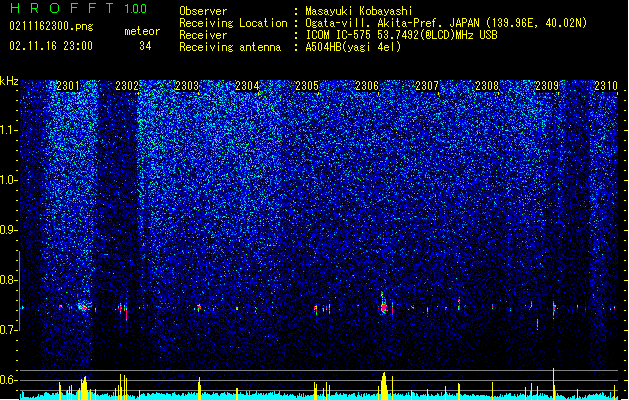This screenshot has height=400, width=629.
Task: Select the filename 0211162300.png
Action: (x=51, y=26)
